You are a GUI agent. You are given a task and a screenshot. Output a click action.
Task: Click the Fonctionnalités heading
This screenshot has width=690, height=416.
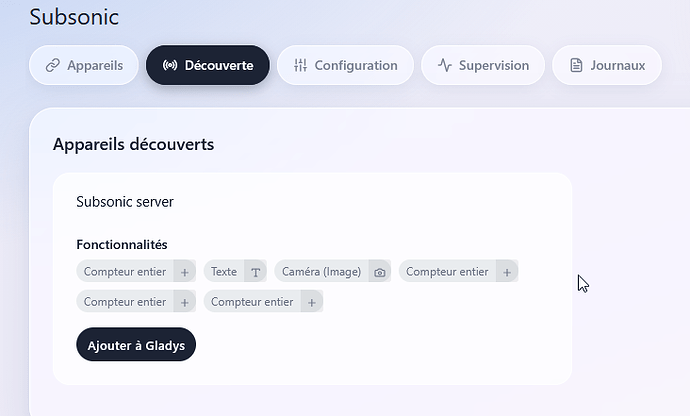pyautogui.click(x=122, y=244)
